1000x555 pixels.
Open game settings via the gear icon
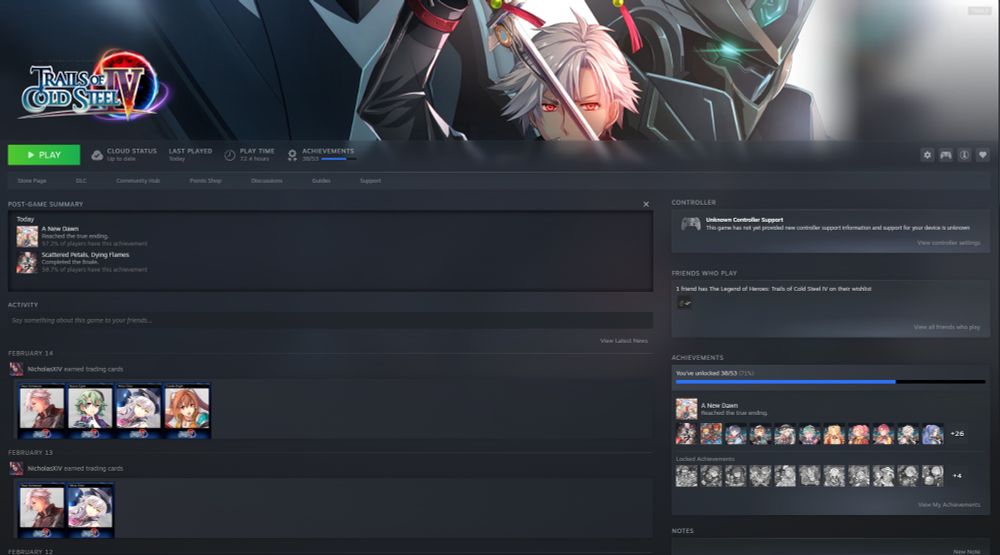[927, 155]
